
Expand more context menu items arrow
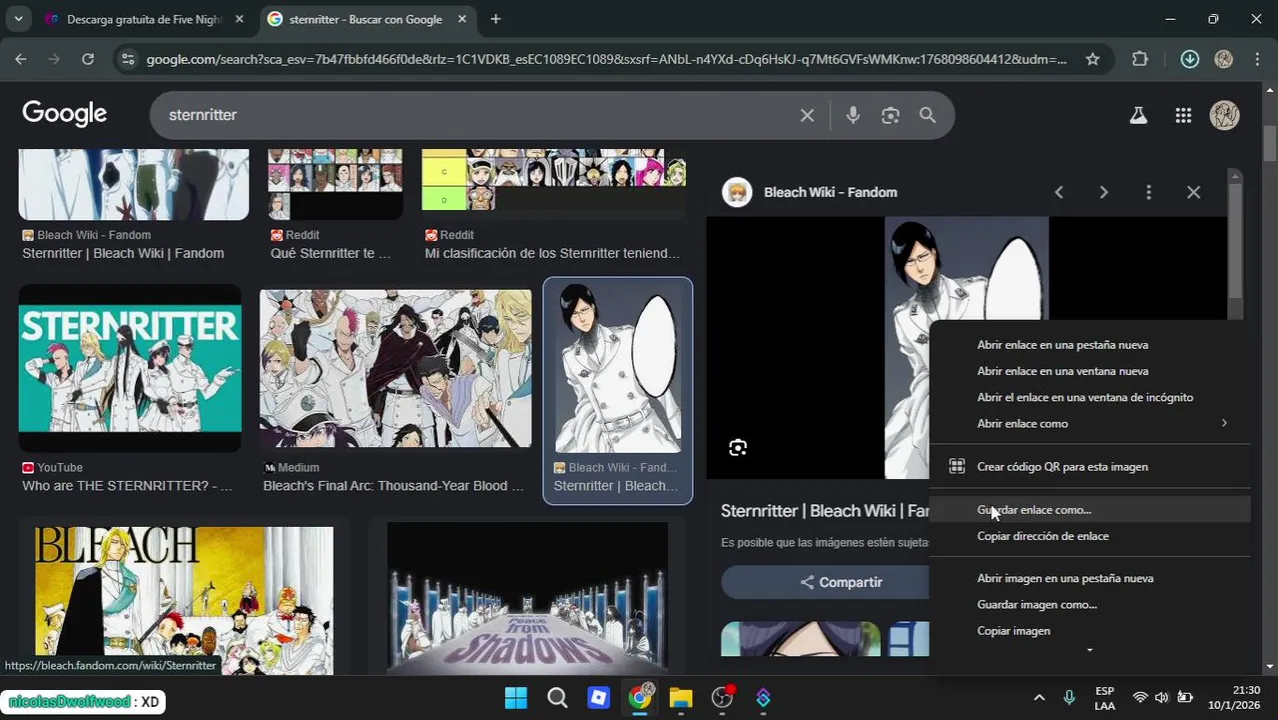1090,651
